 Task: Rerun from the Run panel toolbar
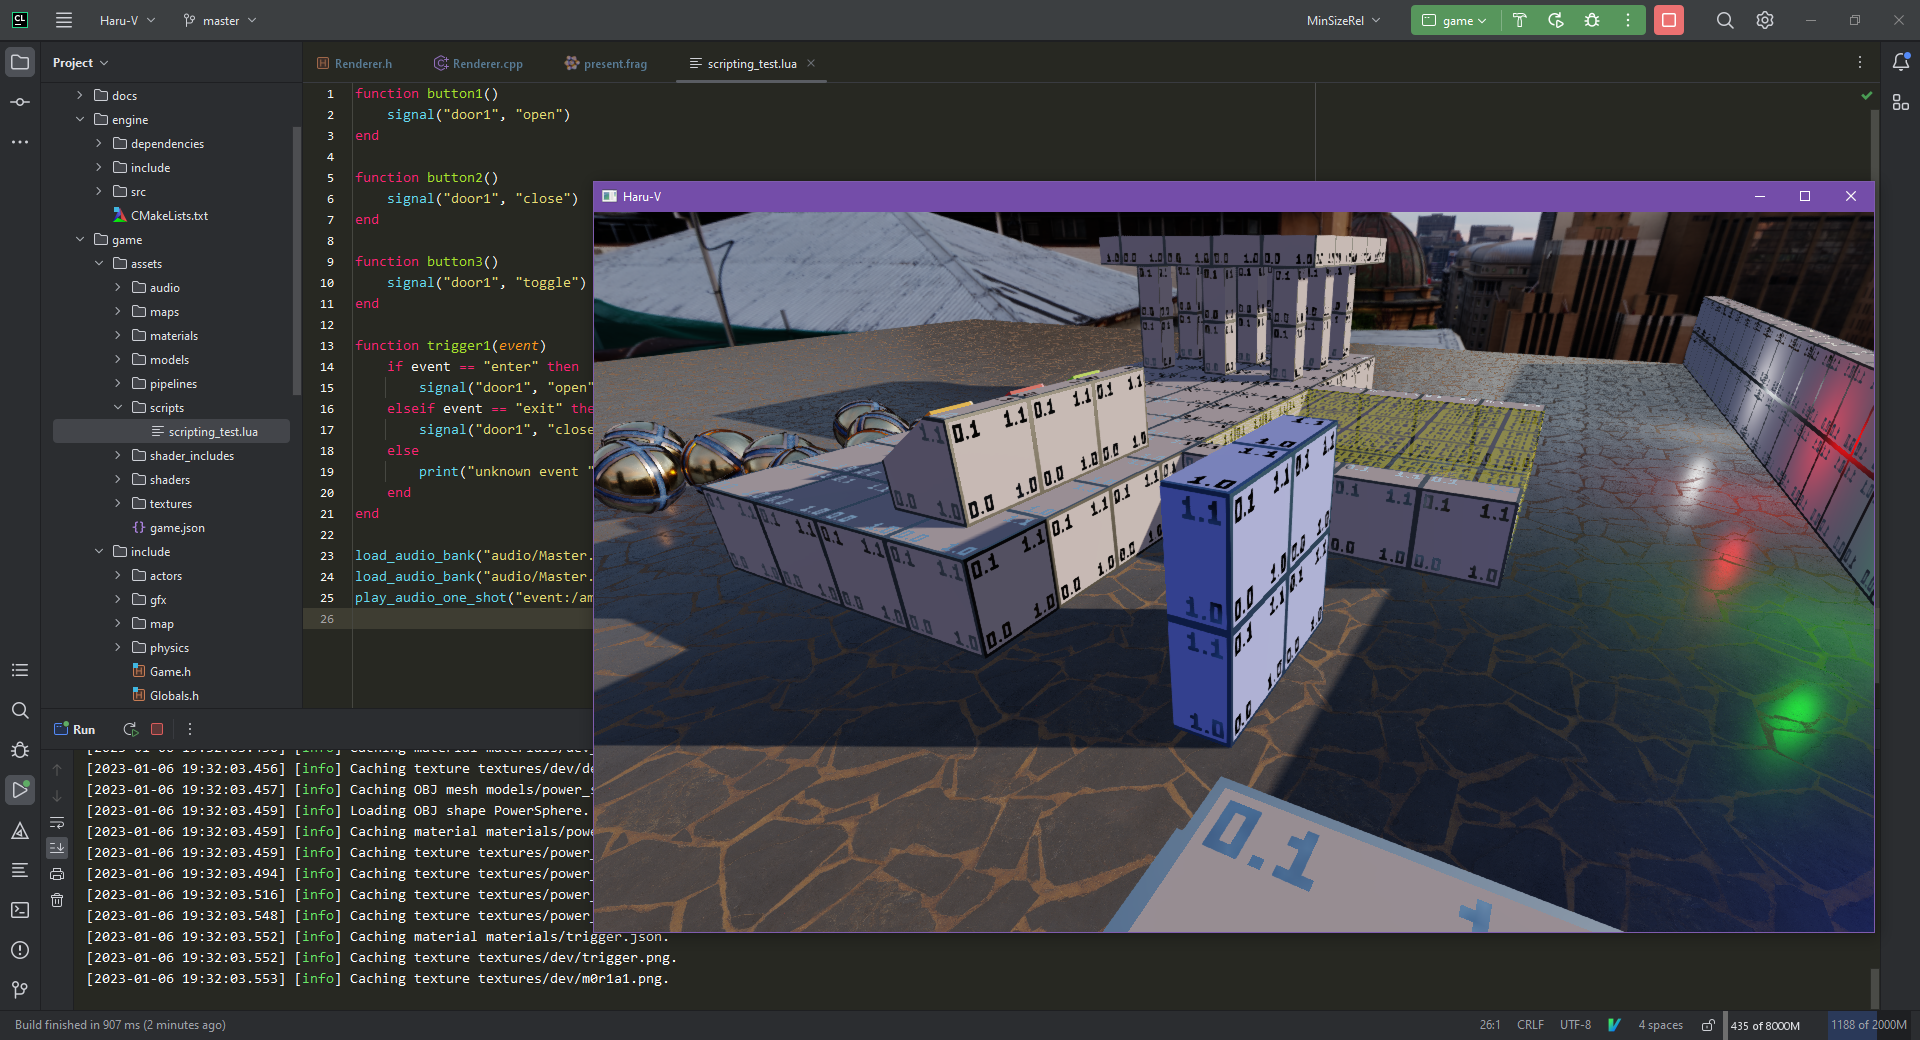pyautogui.click(x=130, y=729)
